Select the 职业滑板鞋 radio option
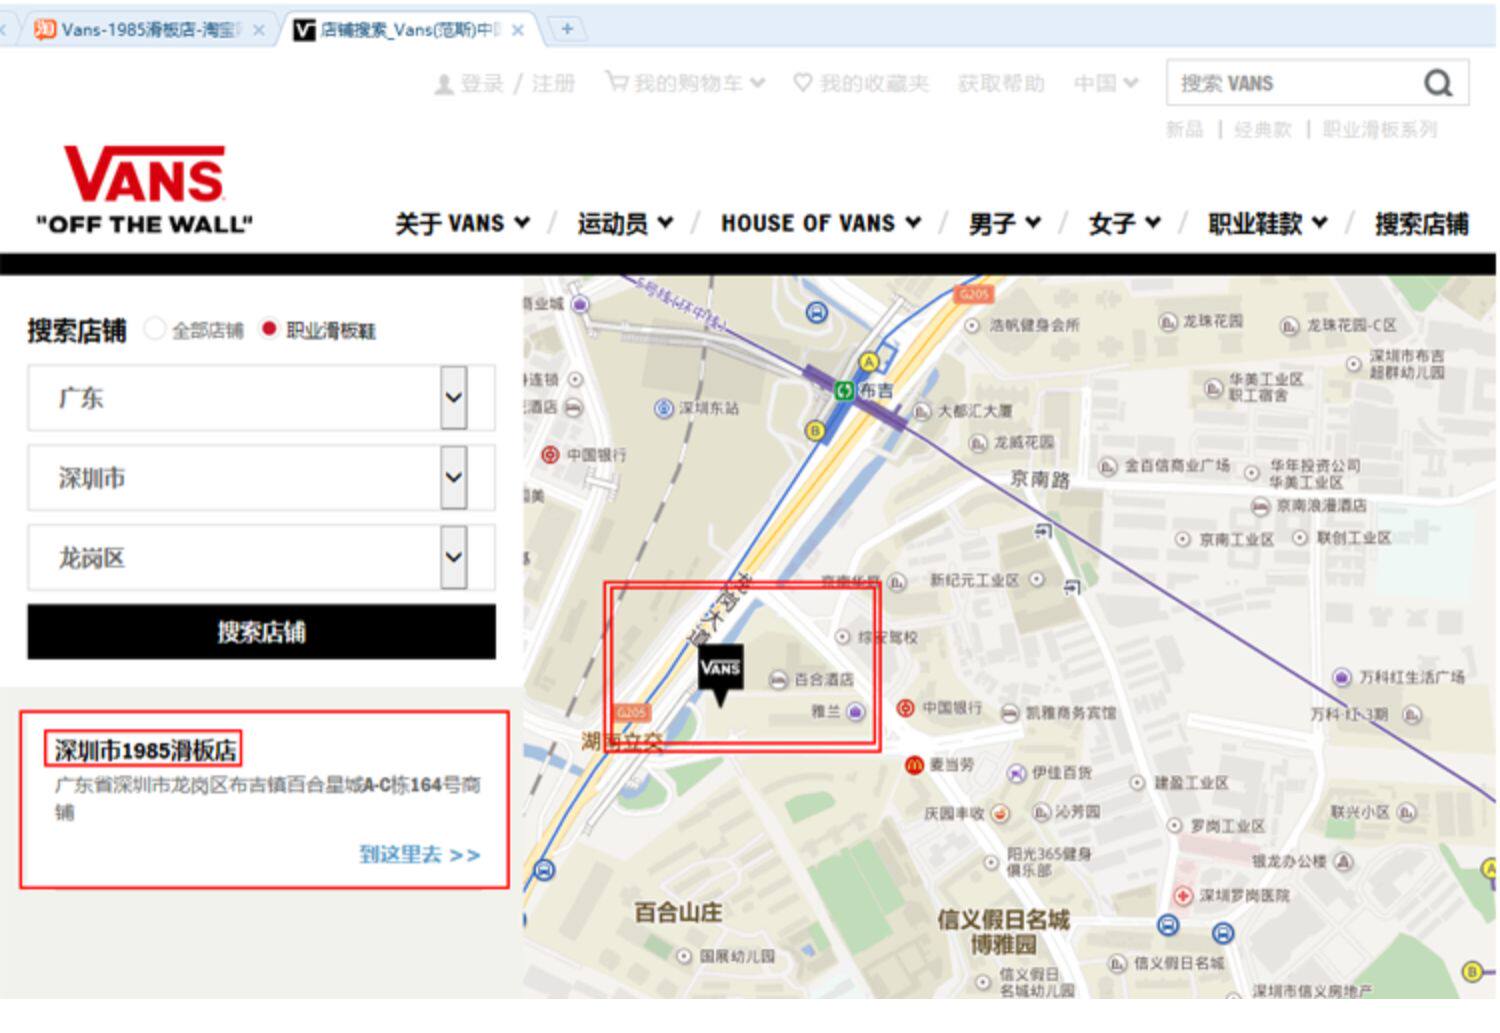1500x1033 pixels. [268, 328]
